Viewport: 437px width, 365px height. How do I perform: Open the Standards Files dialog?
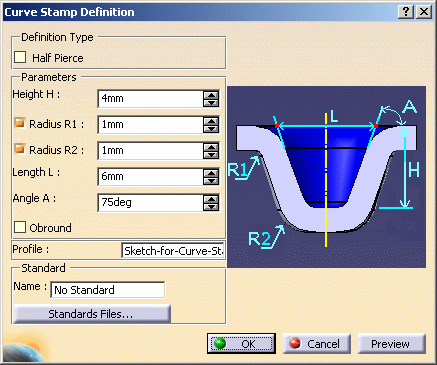coord(92,314)
